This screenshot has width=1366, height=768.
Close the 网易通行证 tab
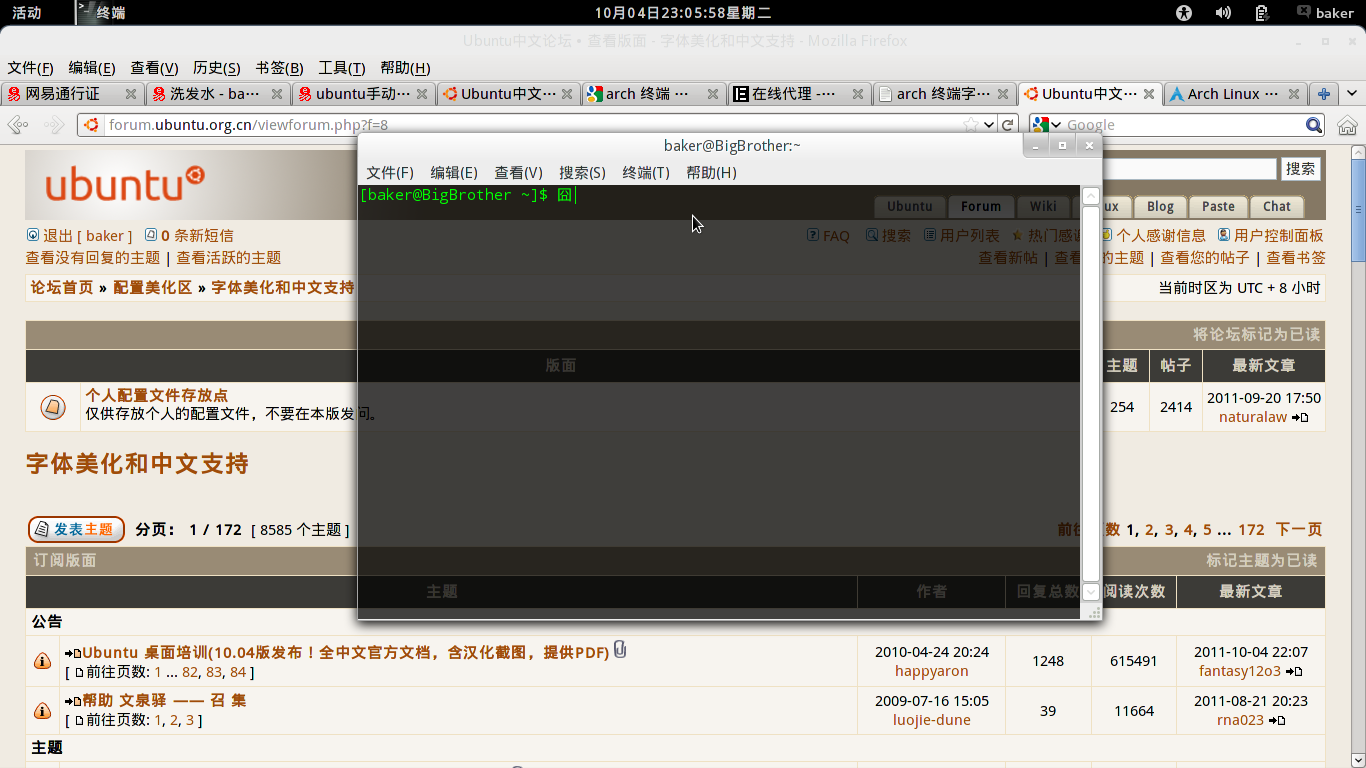point(130,94)
